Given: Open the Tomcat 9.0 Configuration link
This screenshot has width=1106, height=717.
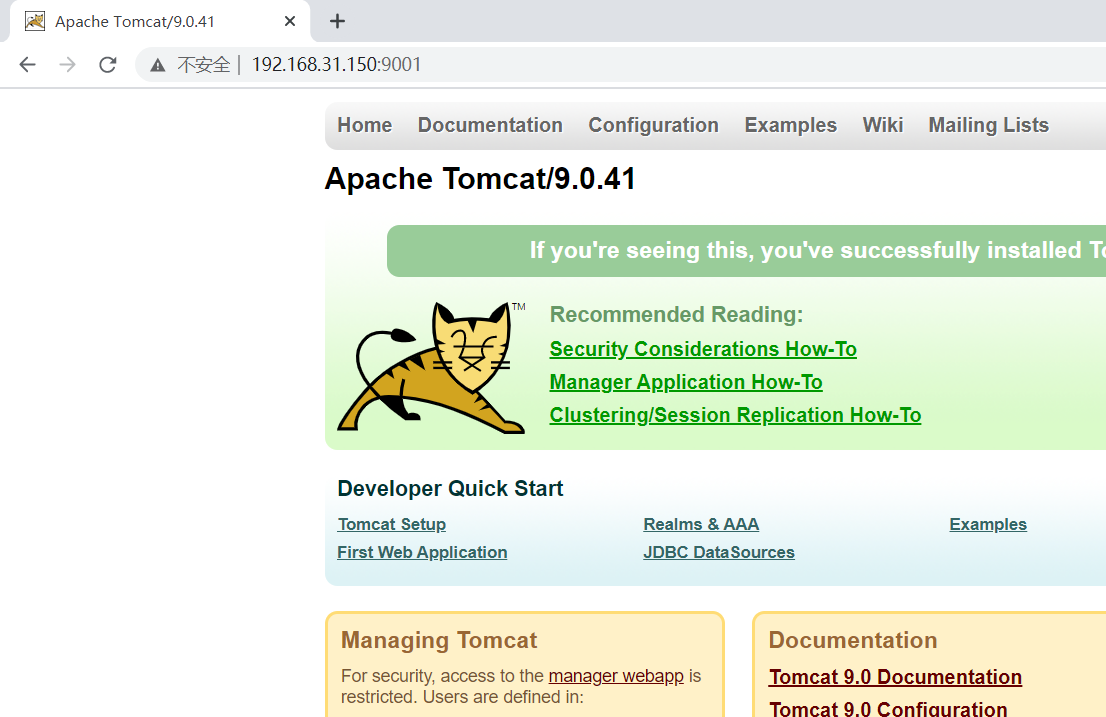Looking at the screenshot, I should point(888,708).
